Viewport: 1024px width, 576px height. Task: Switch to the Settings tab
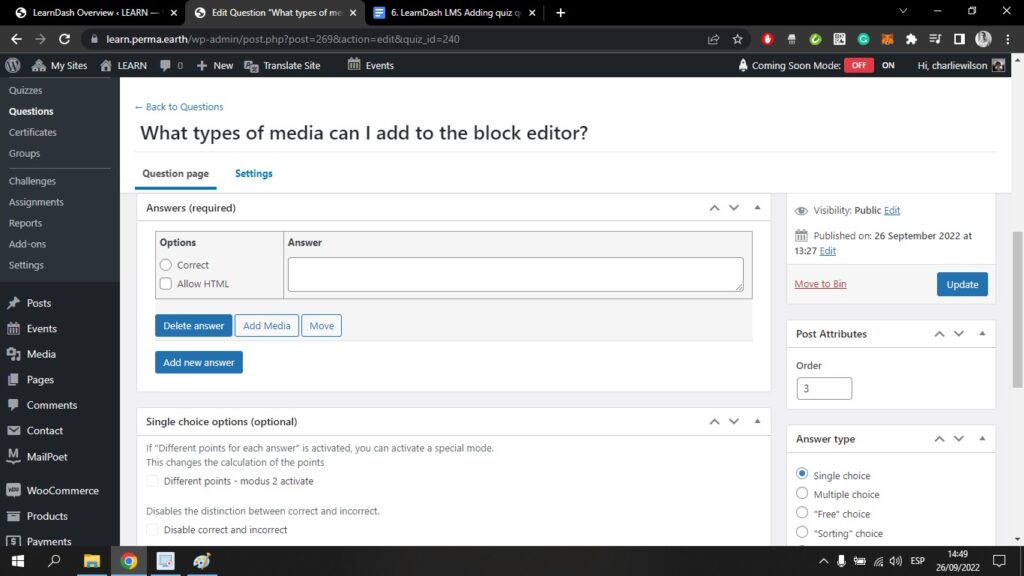[x=253, y=173]
